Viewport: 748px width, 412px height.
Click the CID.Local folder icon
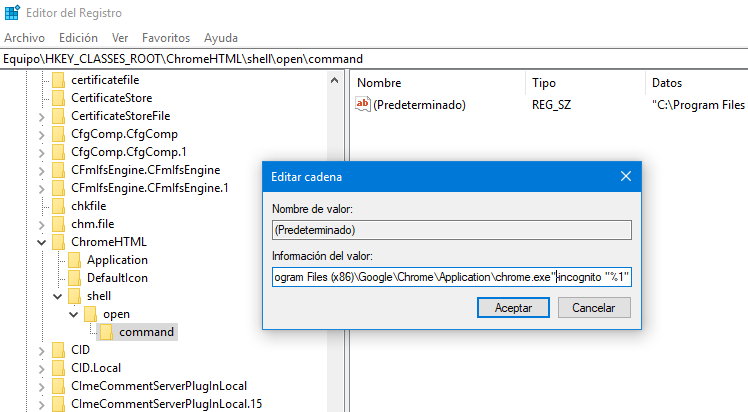[x=58, y=368]
